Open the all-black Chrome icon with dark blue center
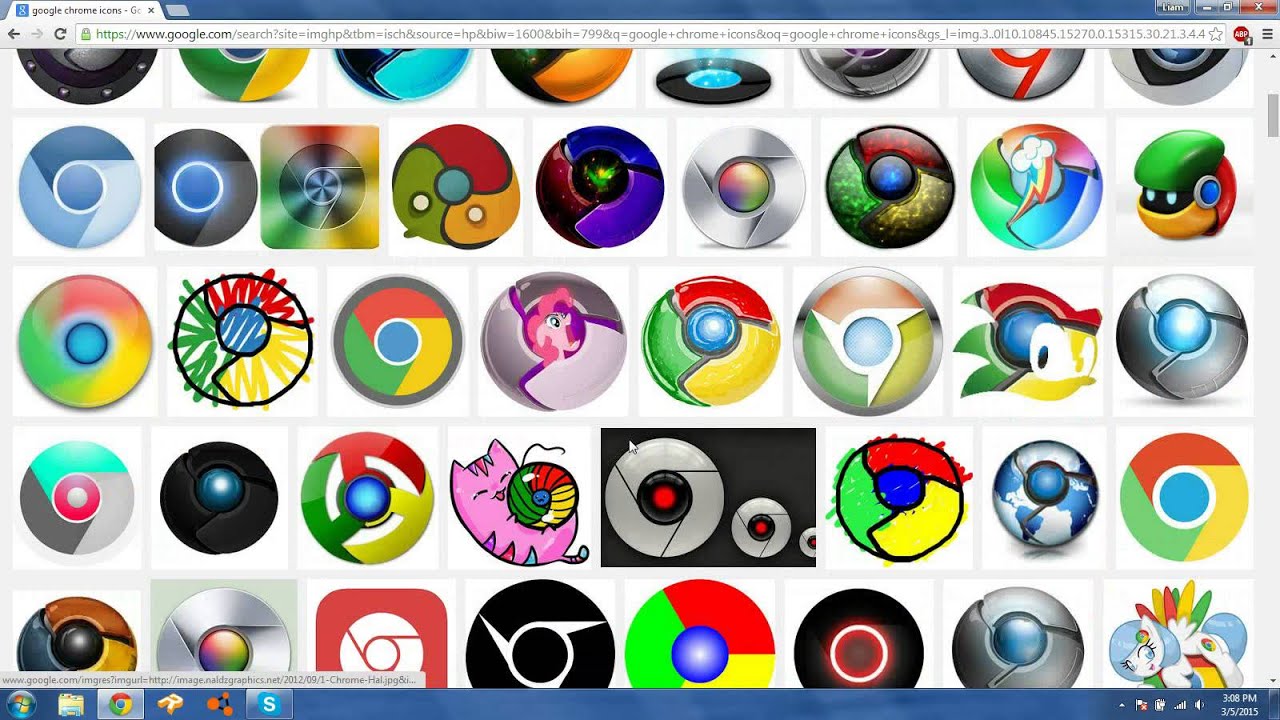Viewport: 1280px width, 720px height. tap(219, 498)
